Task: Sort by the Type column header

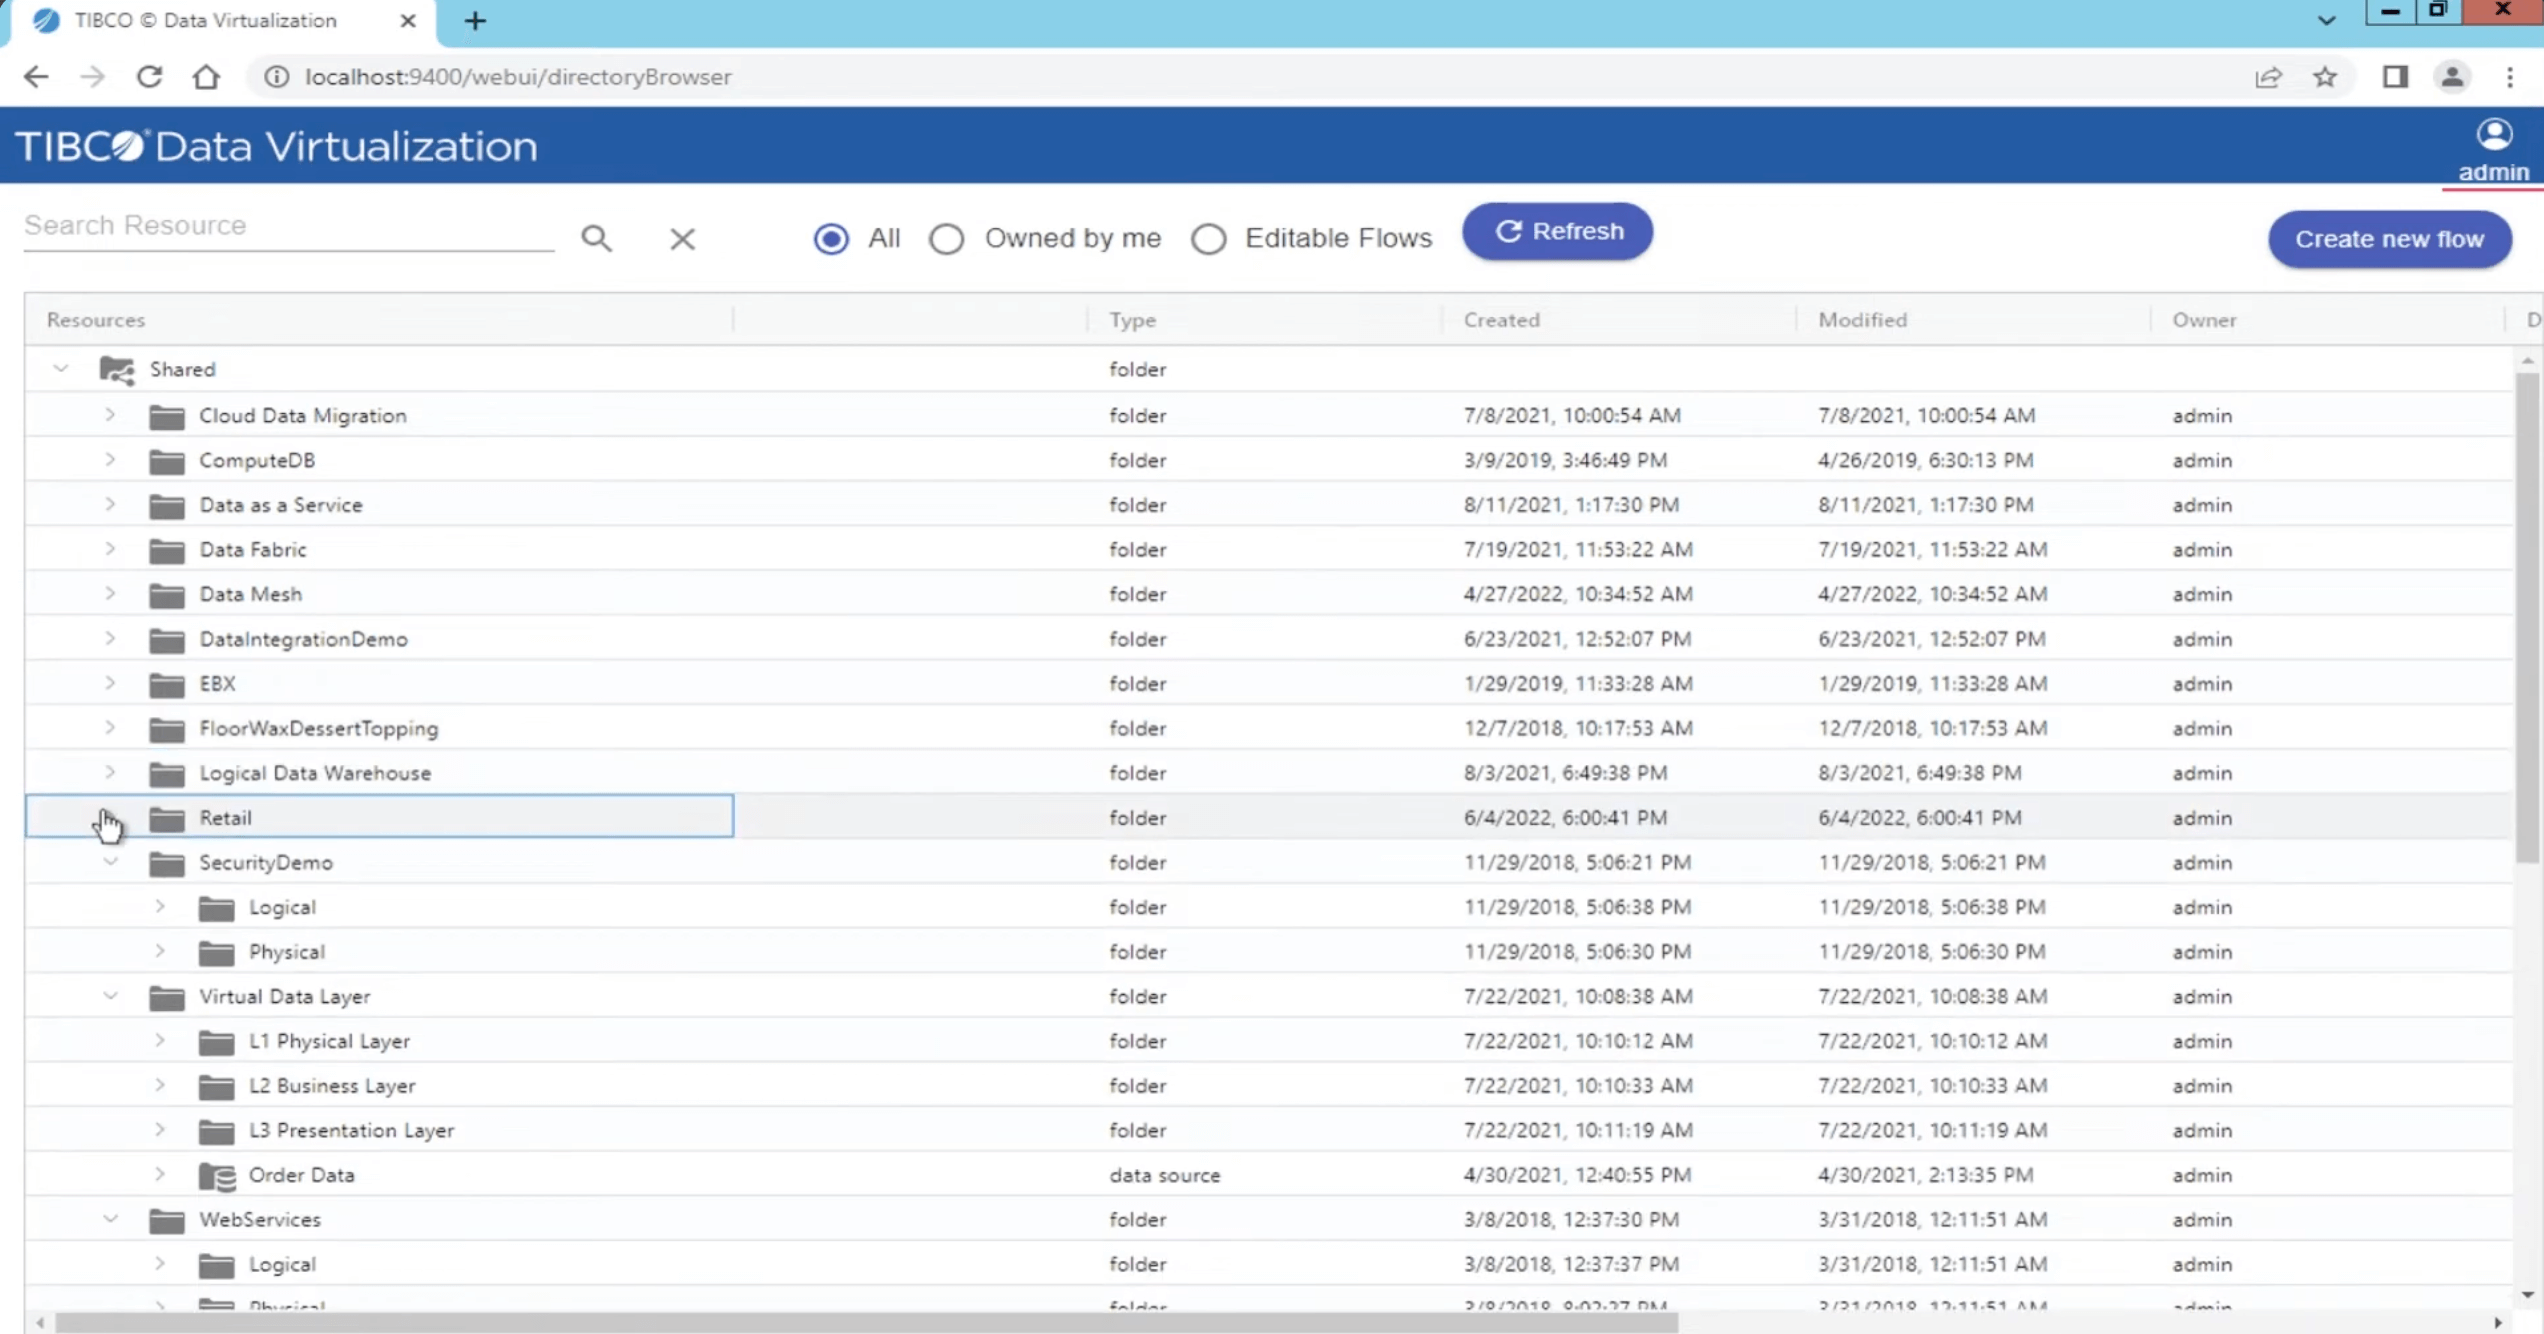Action: coord(1132,320)
